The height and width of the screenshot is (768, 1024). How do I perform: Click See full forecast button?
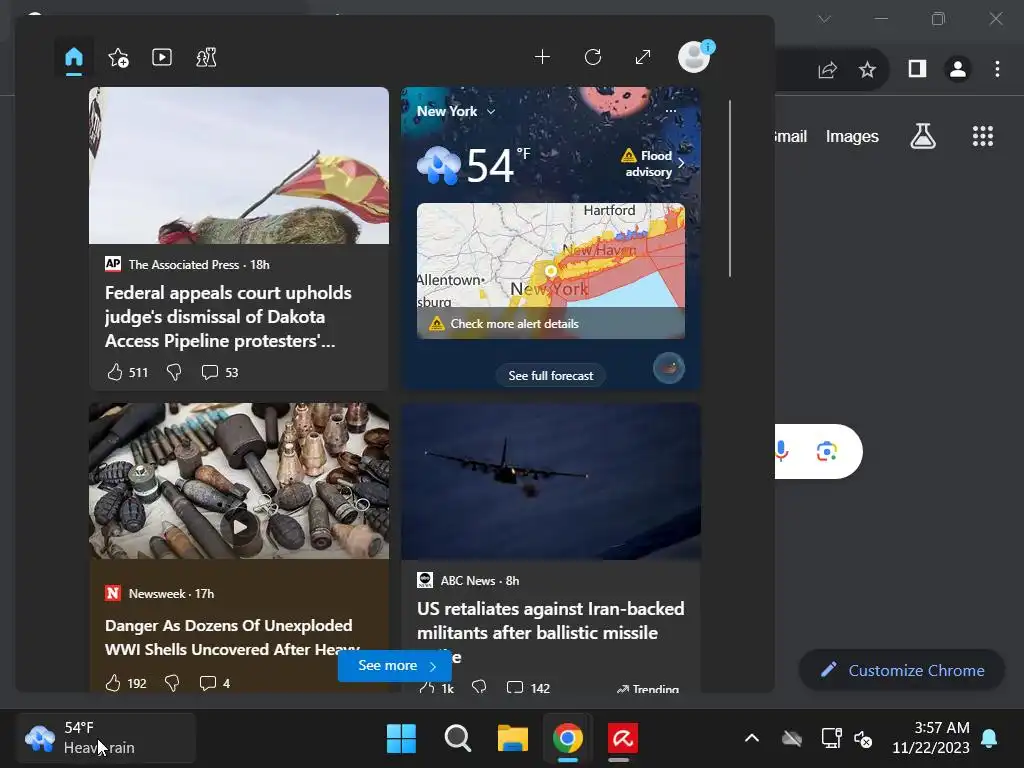551,376
